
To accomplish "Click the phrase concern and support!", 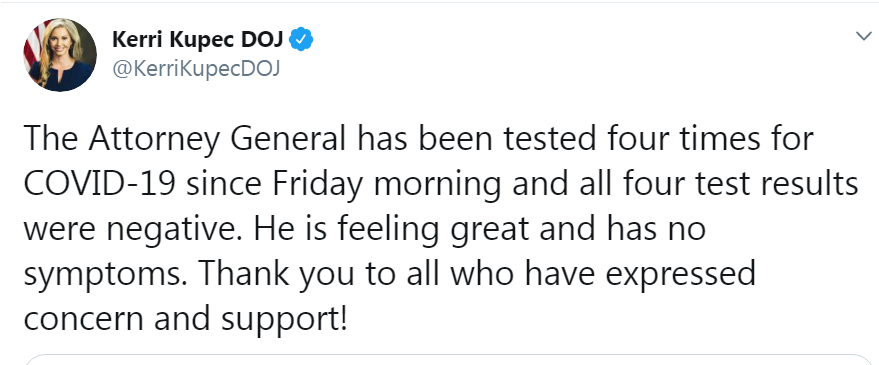I will pos(186,320).
